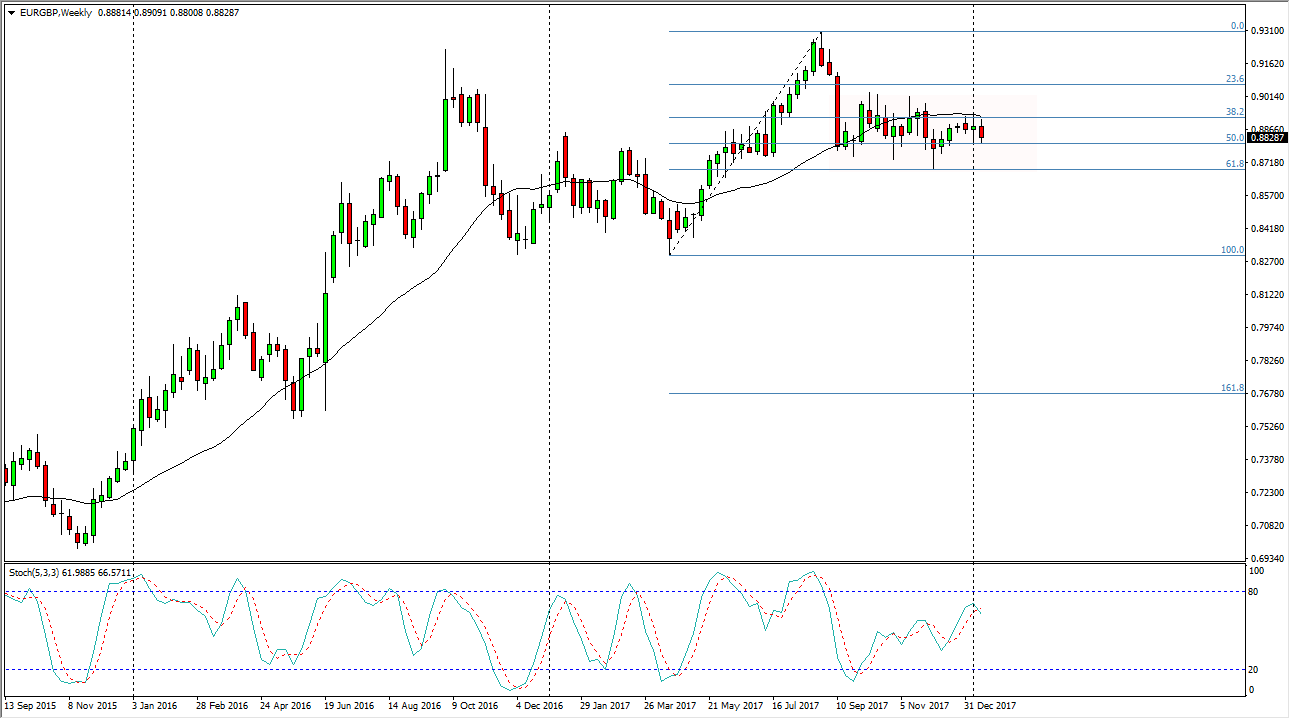Viewport: 1290px width, 719px height.
Task: Click the 161.8 Fibonacci extension label
Action: tap(1232, 388)
